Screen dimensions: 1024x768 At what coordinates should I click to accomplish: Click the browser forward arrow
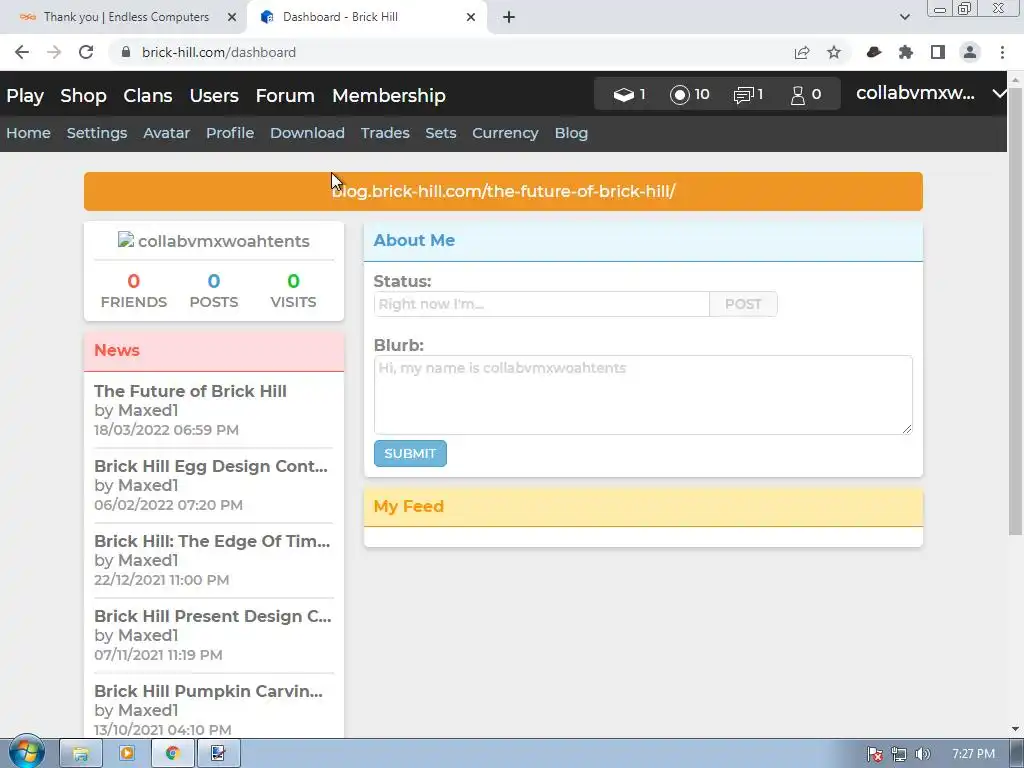(54, 52)
